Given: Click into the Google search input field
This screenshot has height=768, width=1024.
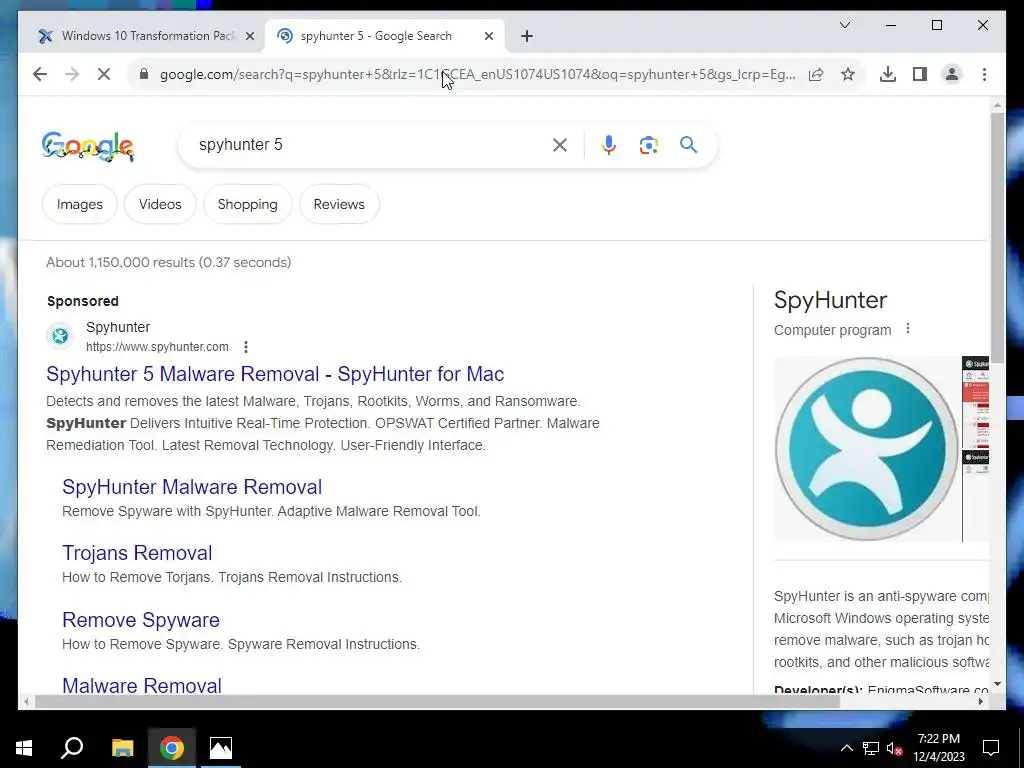Looking at the screenshot, I should [369, 145].
